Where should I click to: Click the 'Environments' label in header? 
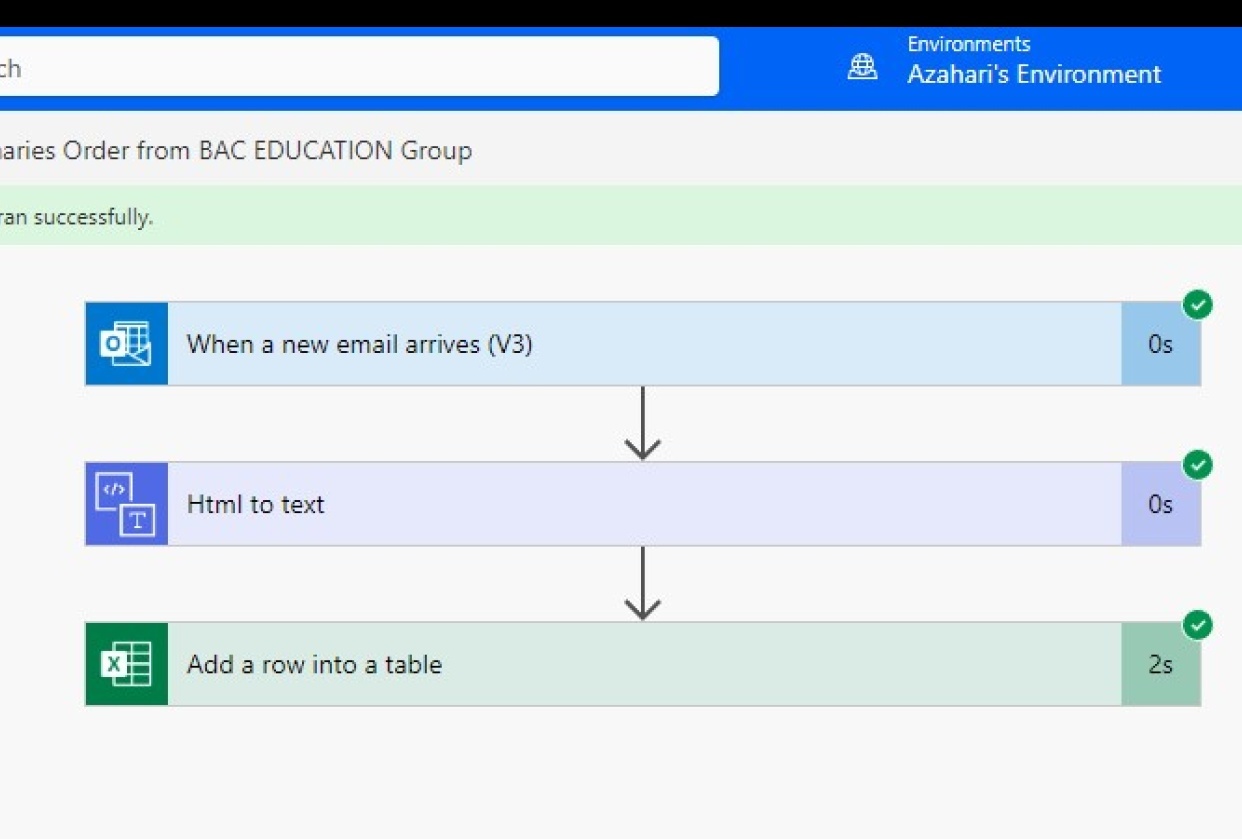pos(968,44)
